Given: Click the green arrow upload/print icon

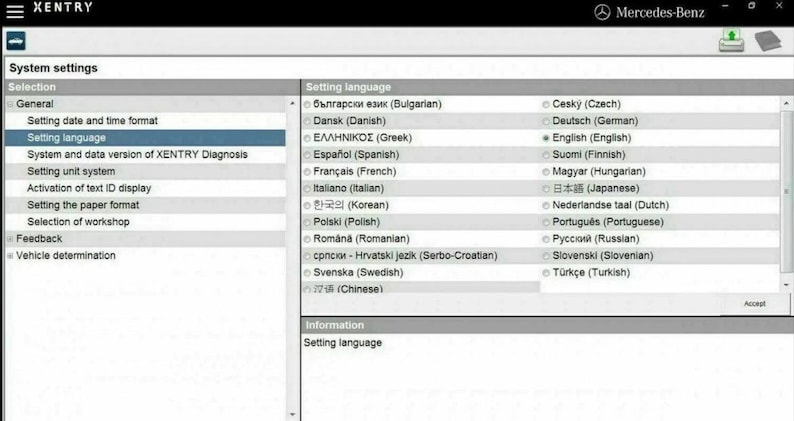Looking at the screenshot, I should coord(732,41).
